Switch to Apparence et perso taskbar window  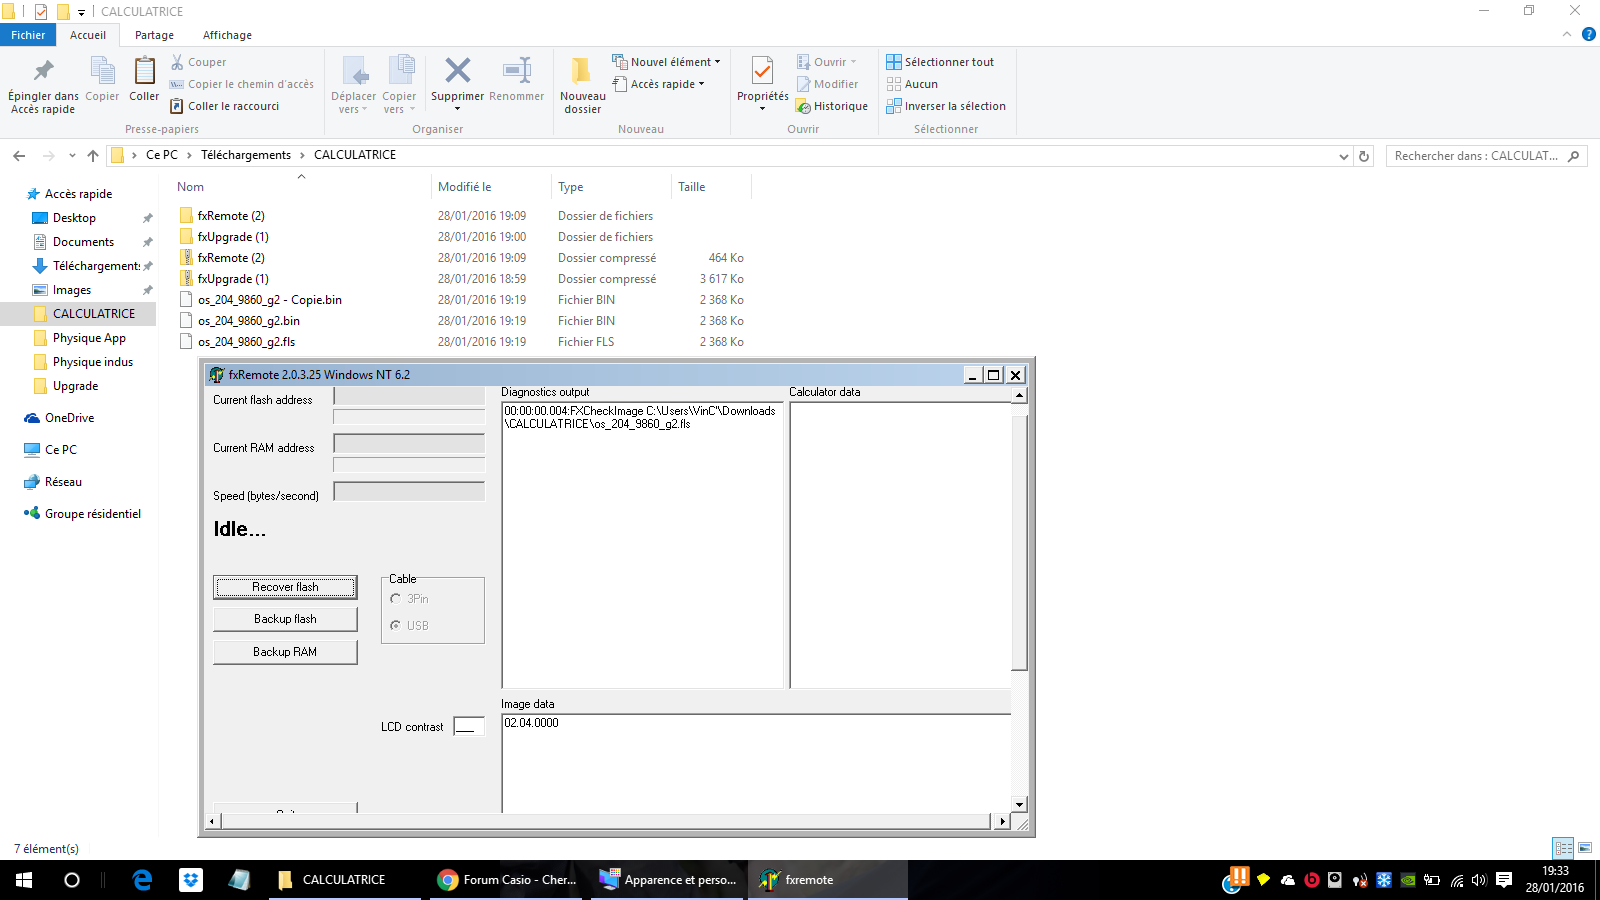[x=668, y=880]
